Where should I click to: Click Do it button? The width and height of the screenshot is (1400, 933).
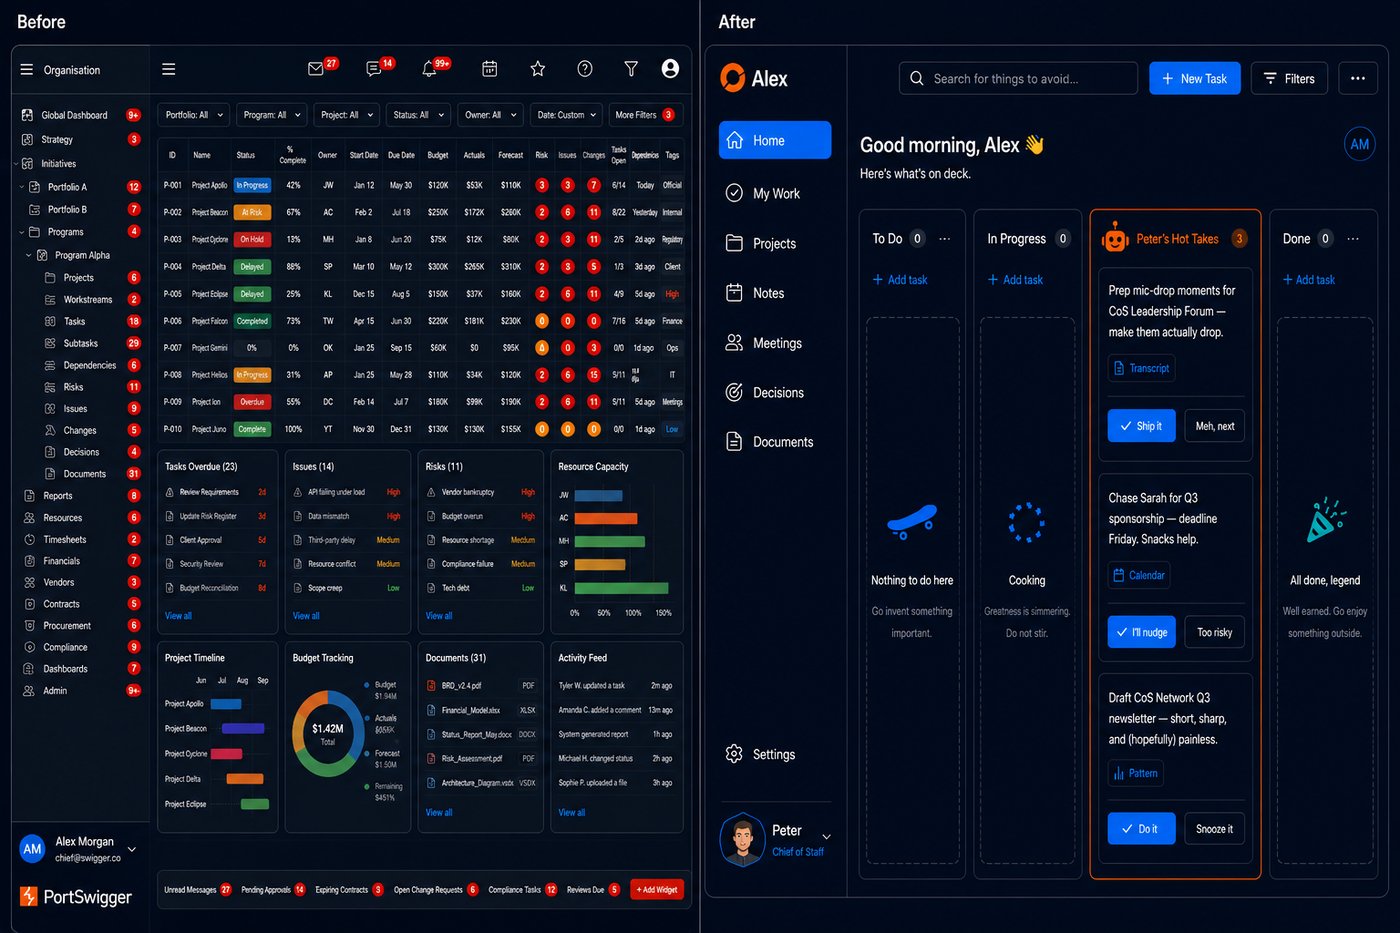click(1141, 829)
